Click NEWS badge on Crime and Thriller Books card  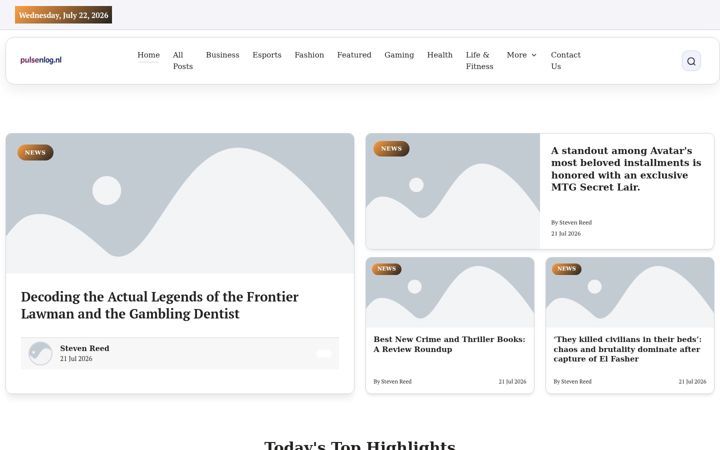[x=387, y=269]
